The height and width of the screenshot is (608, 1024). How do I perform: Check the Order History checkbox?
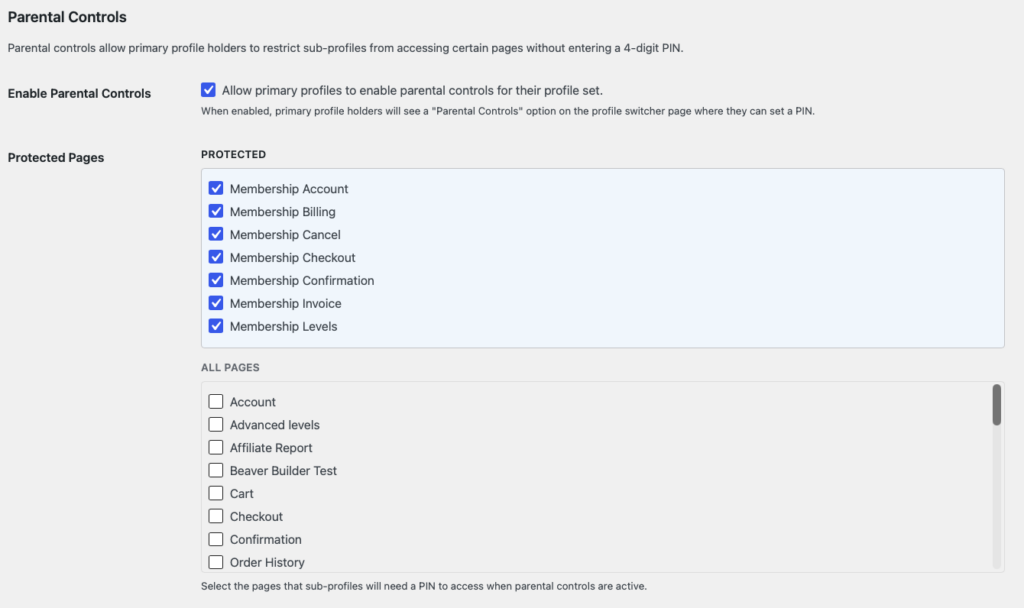coord(215,562)
